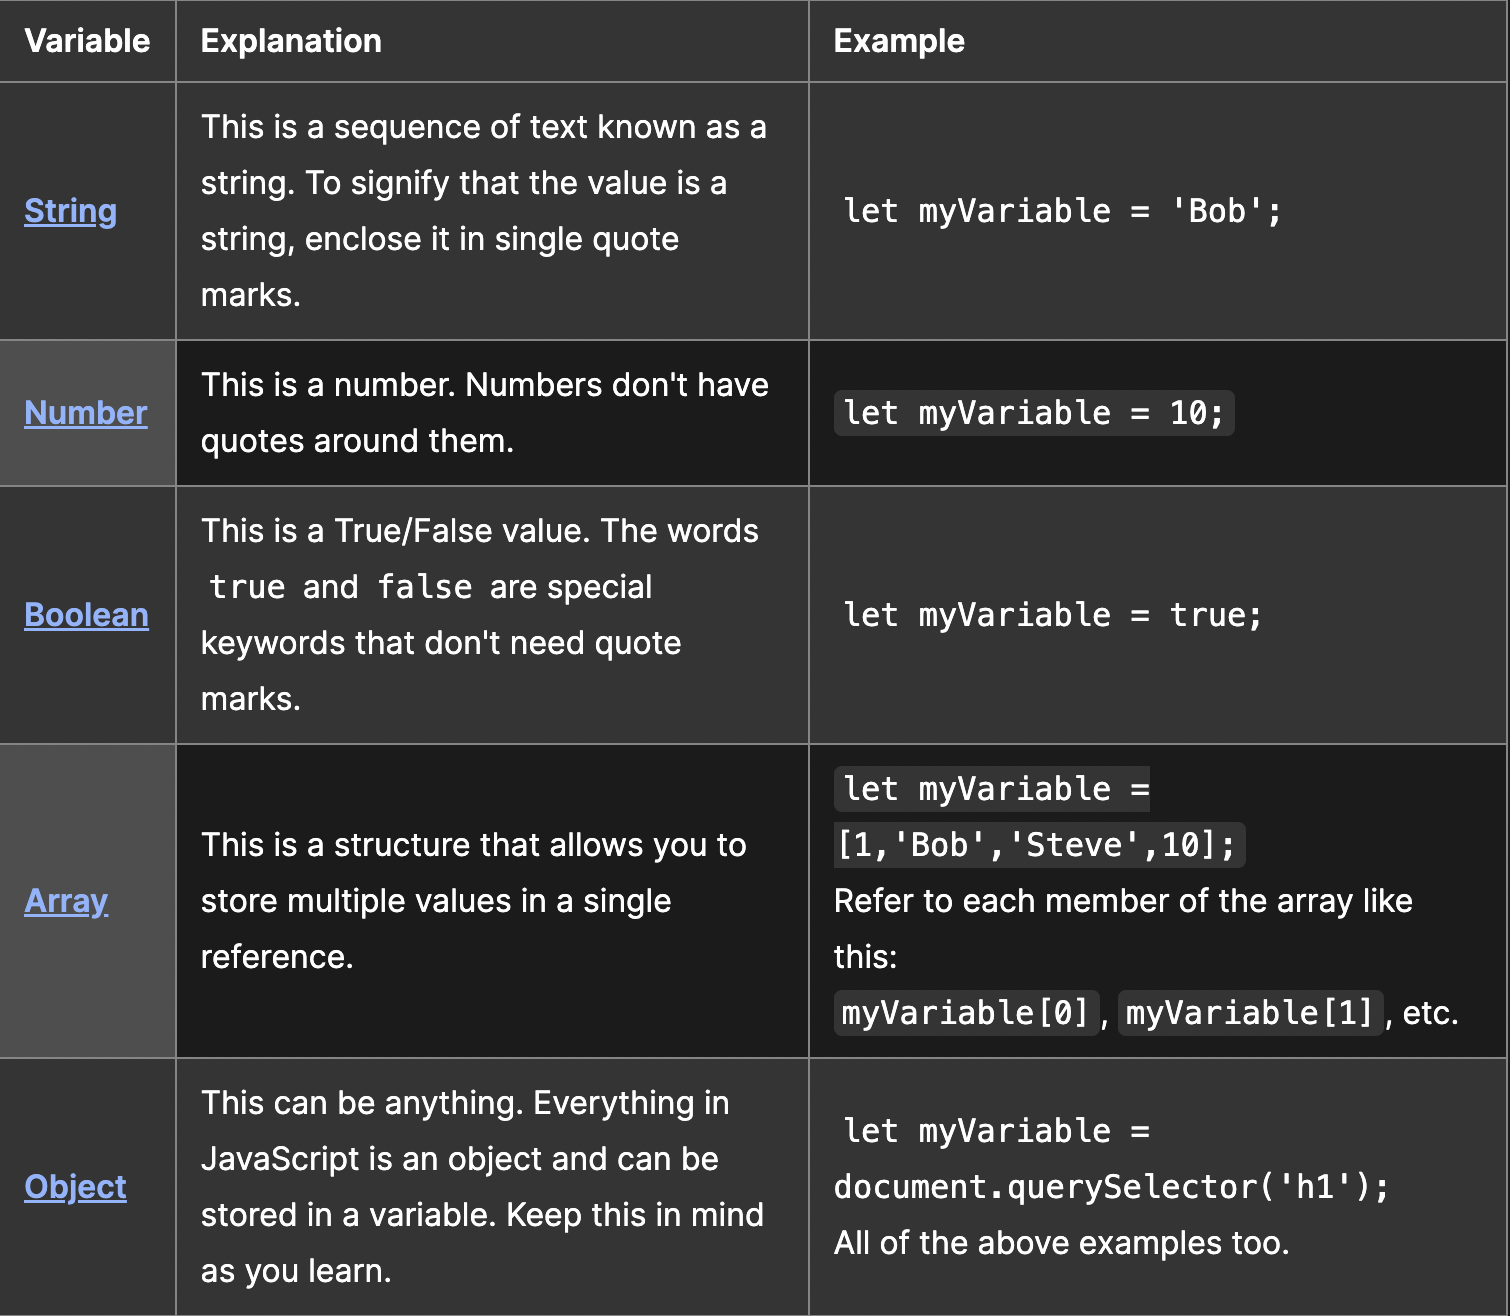
Task: Follow the Object link
Action: pos(75,1187)
